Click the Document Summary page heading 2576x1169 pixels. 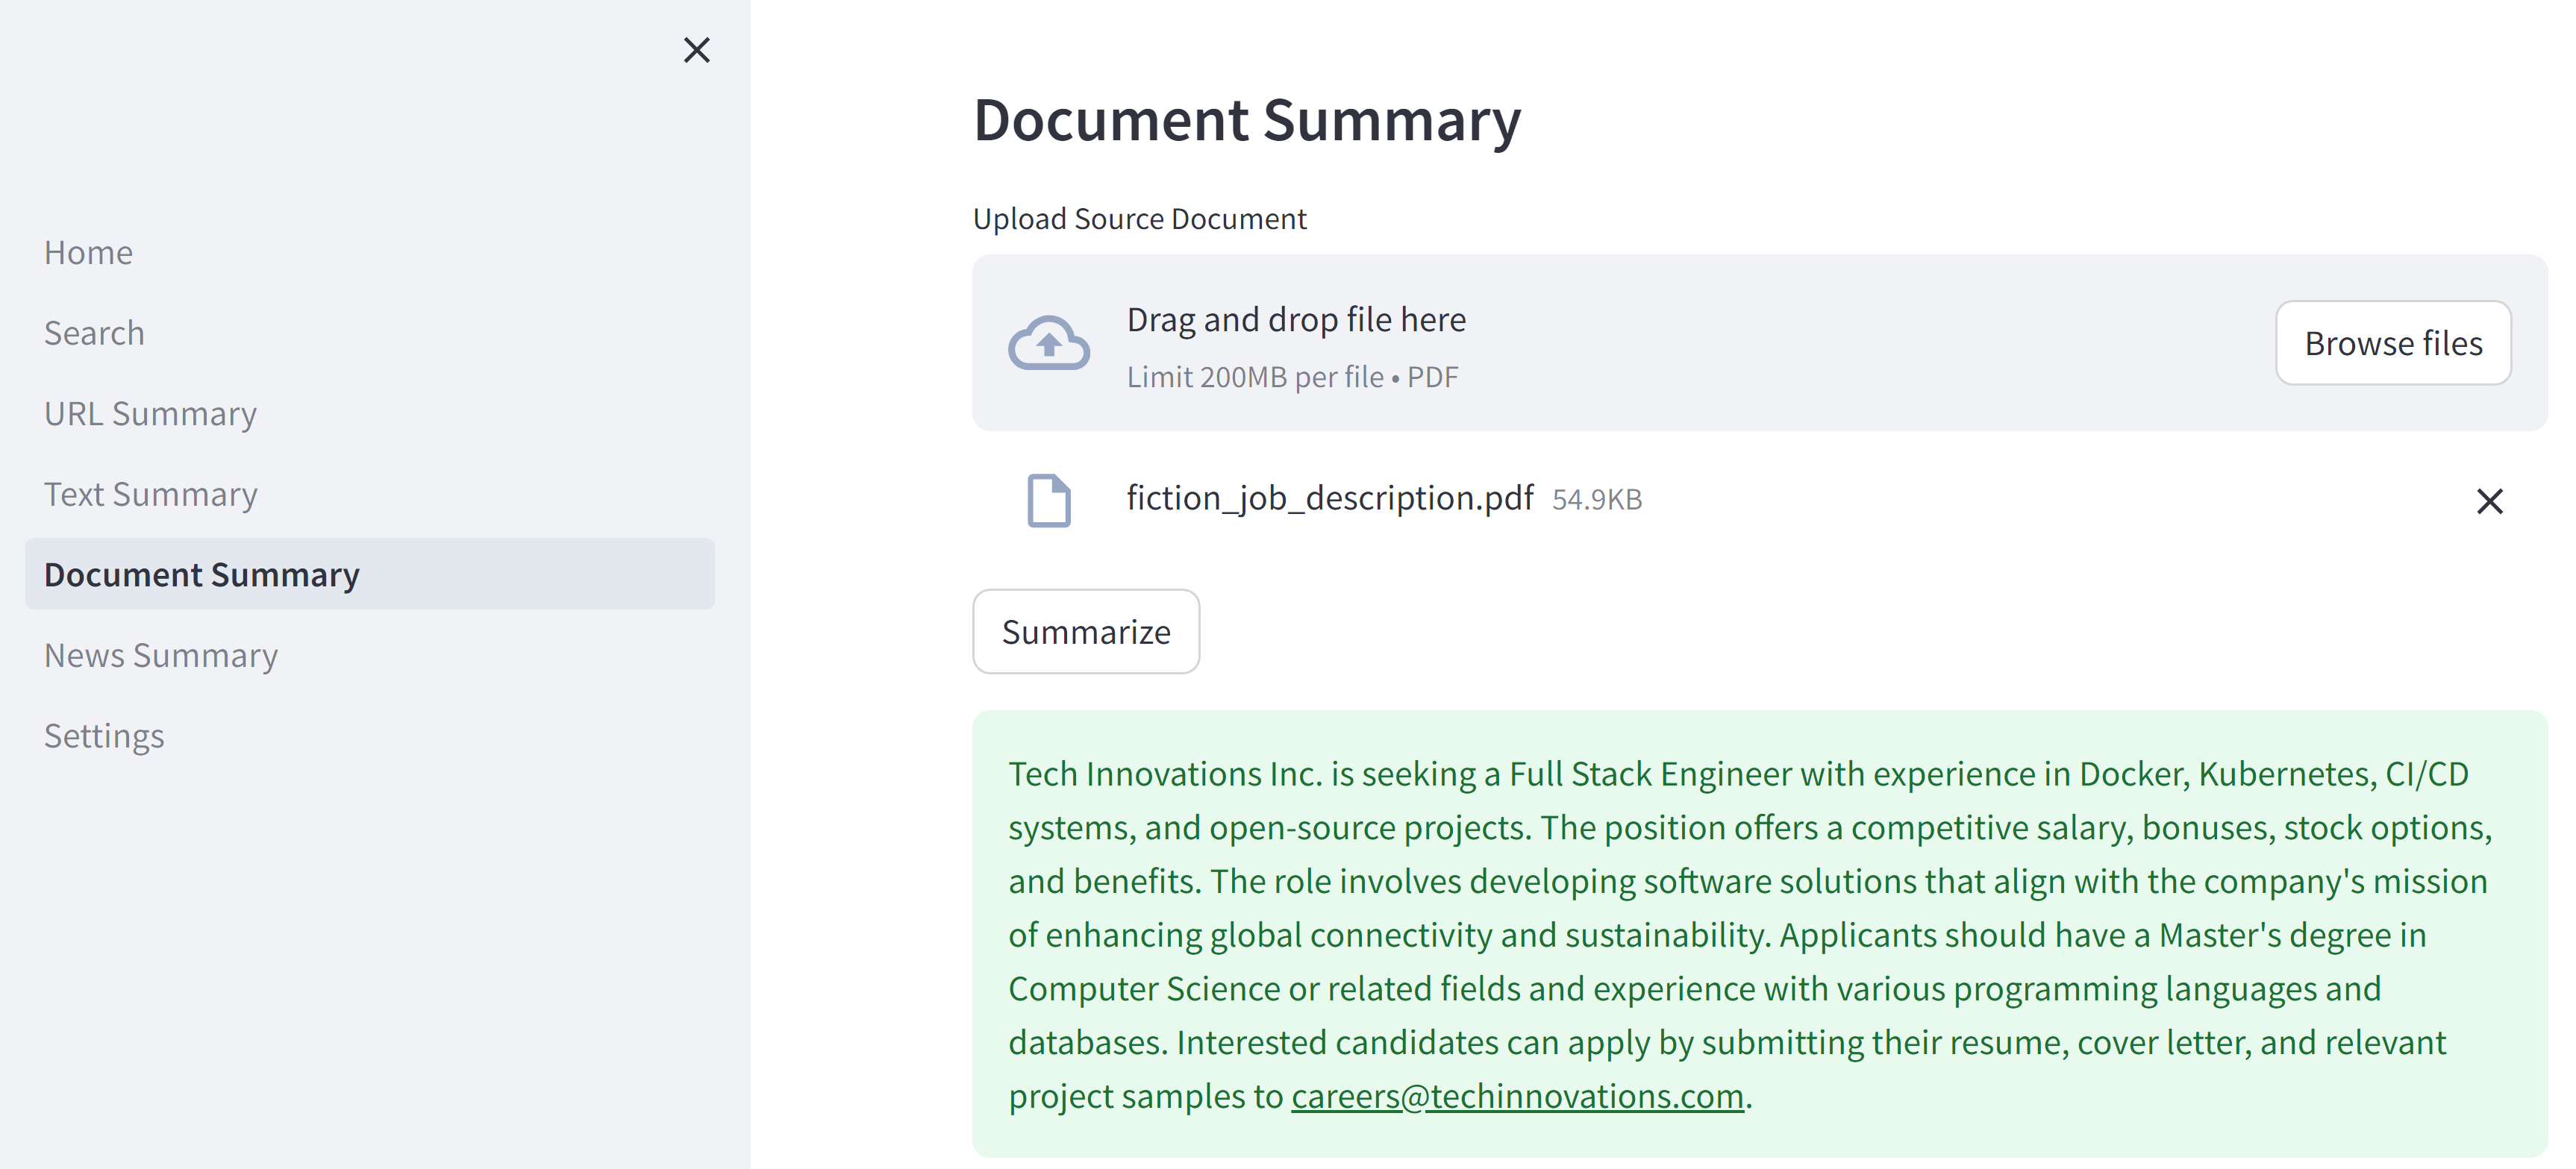[x=1246, y=120]
